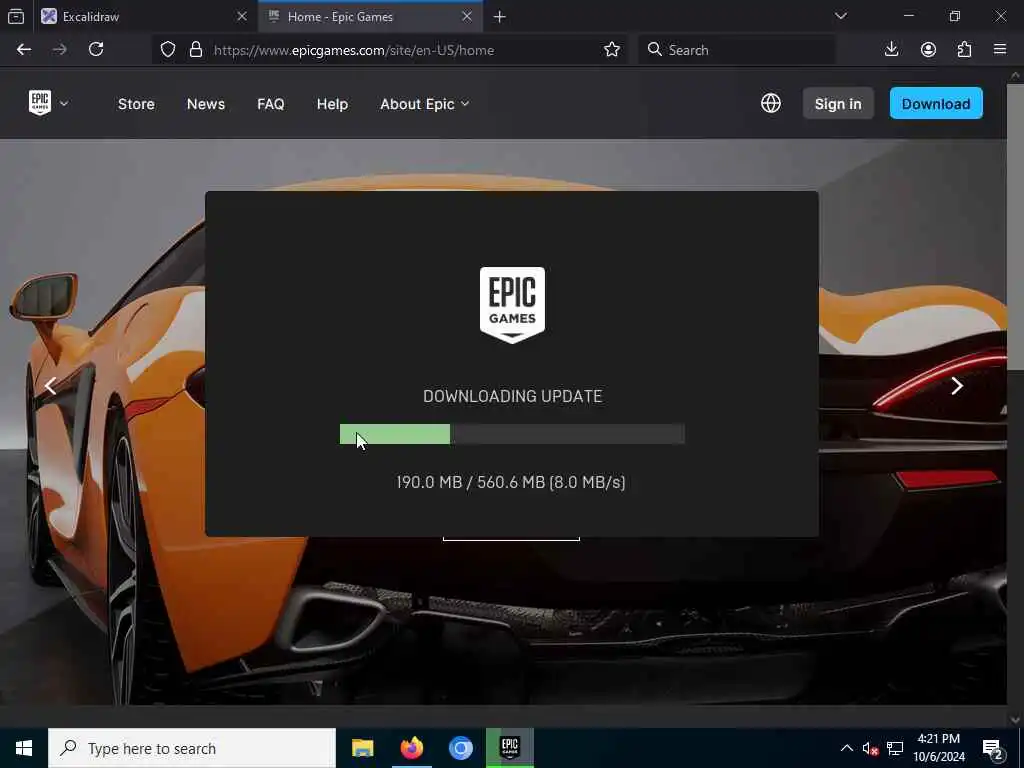Close the Excalidraw tab
The height and width of the screenshot is (768, 1024).
pyautogui.click(x=242, y=16)
